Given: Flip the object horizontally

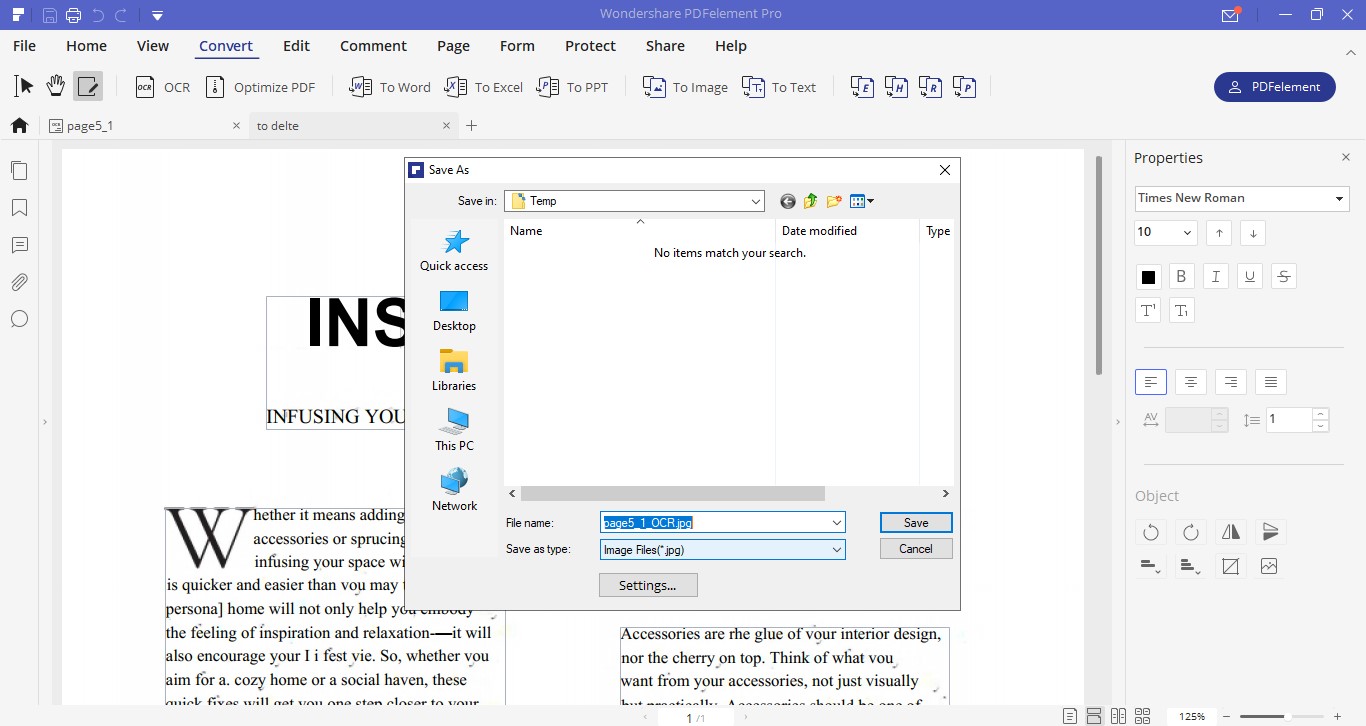Looking at the screenshot, I should 1230,531.
